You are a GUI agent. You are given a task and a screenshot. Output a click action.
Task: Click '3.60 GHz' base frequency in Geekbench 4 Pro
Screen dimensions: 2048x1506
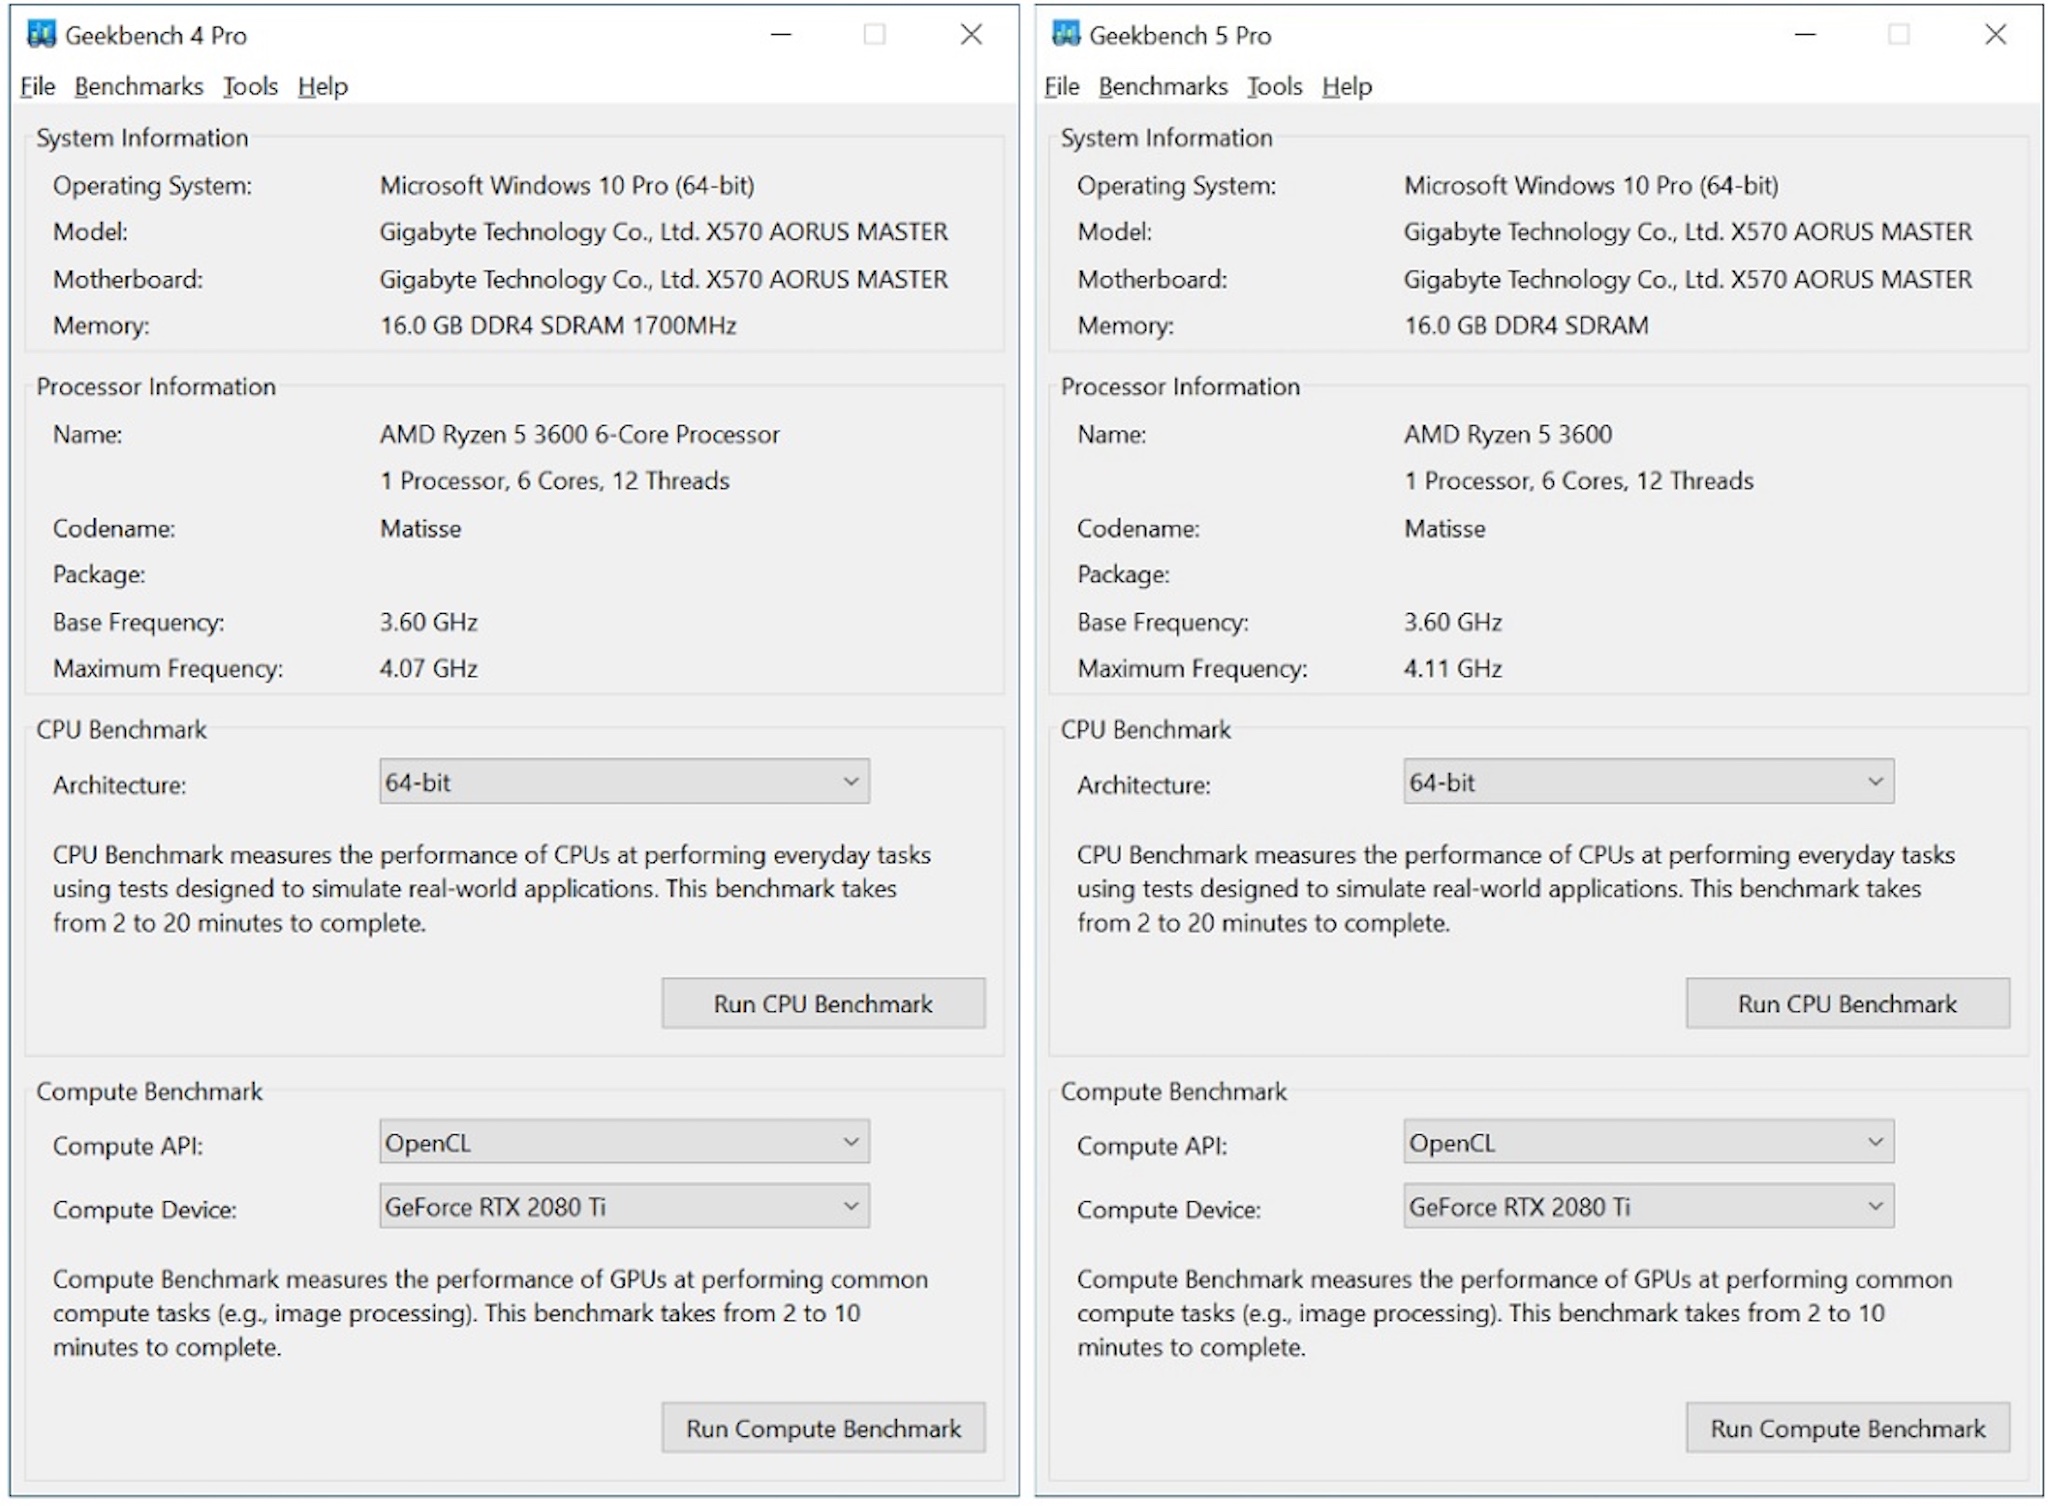(428, 623)
